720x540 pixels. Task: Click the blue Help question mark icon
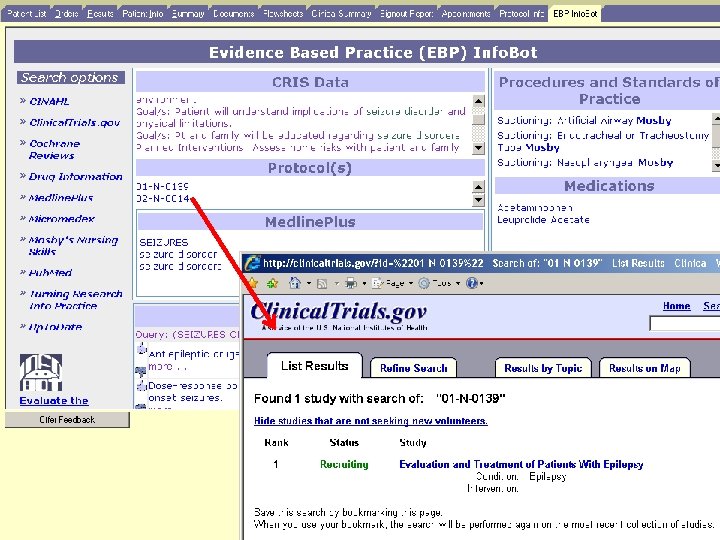(x=471, y=283)
